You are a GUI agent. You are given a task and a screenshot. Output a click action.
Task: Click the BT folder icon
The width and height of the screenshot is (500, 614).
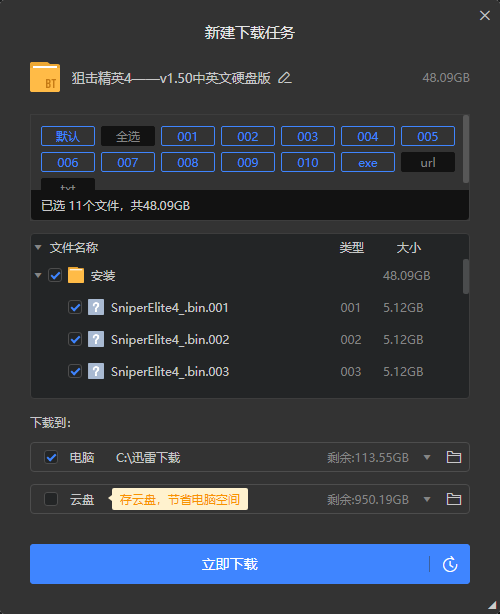[45, 77]
